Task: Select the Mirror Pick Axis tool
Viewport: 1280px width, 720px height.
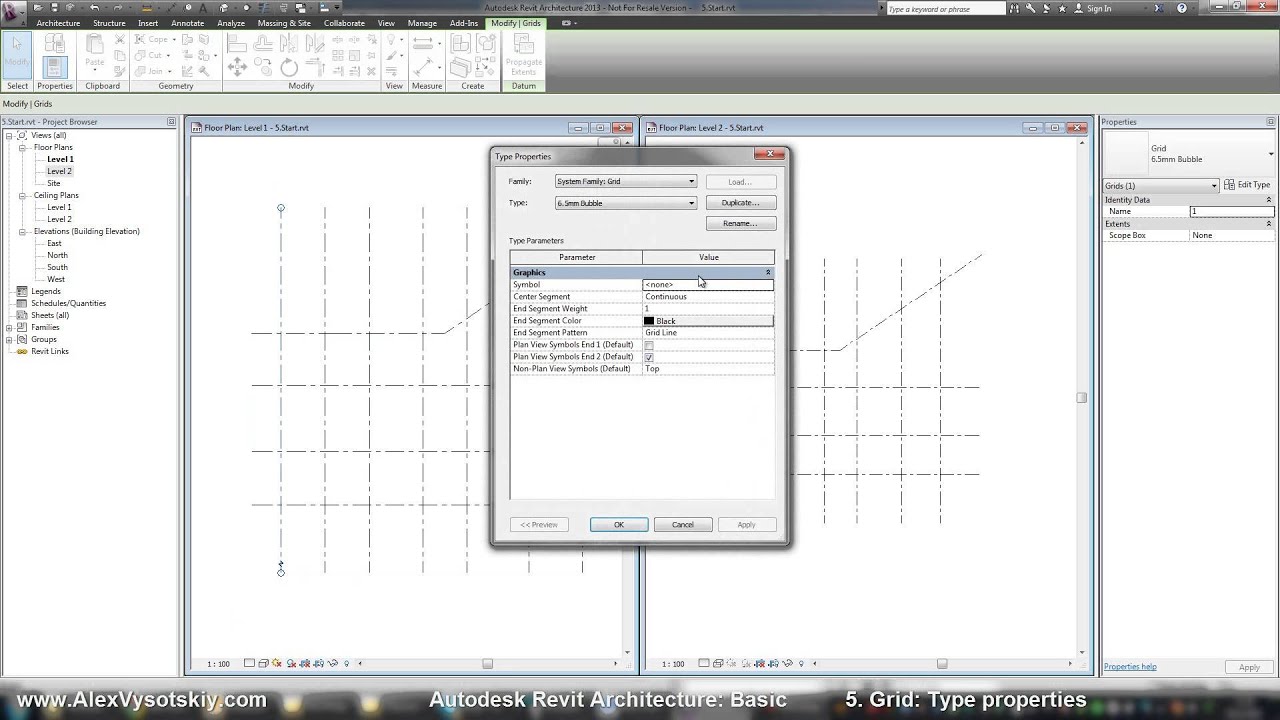Action: (289, 44)
